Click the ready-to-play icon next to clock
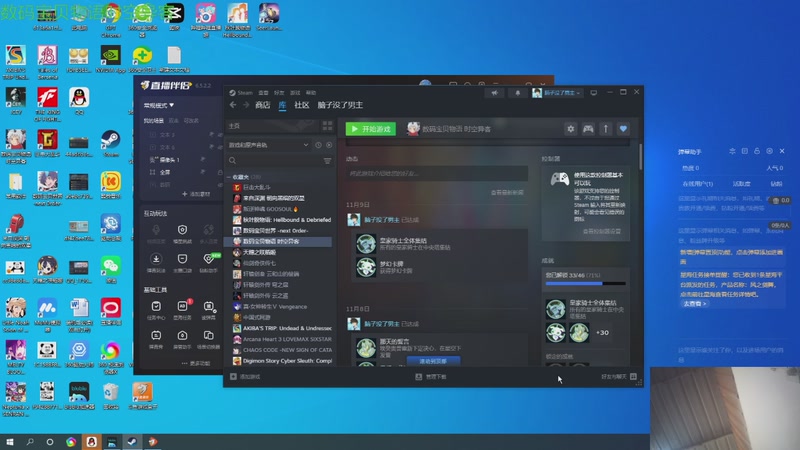Screen dimensions: 800x450 329,145
